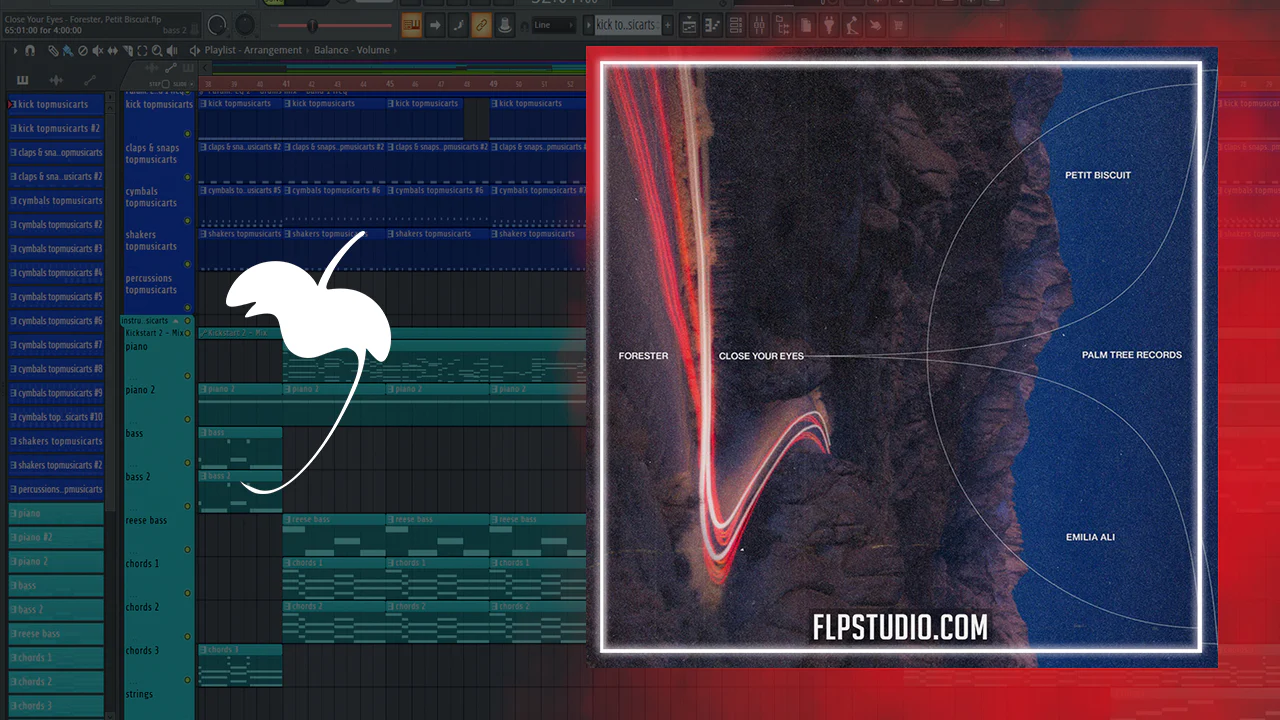Mute the kick topmusicarts track

coord(187,133)
